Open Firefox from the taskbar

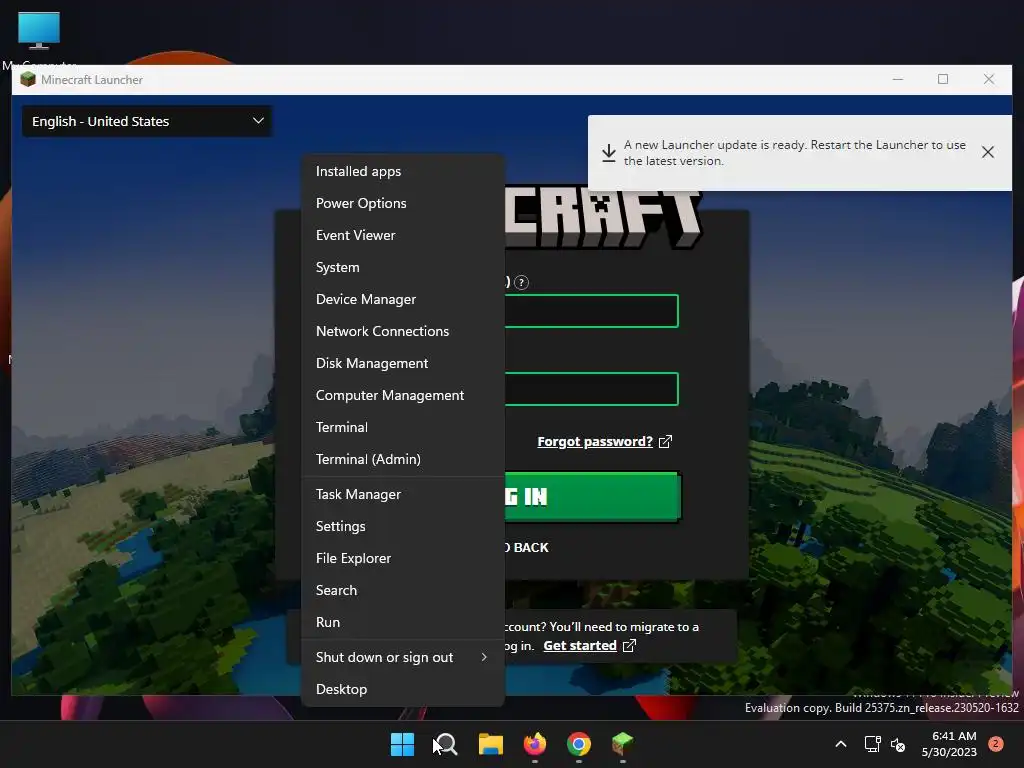pos(535,744)
